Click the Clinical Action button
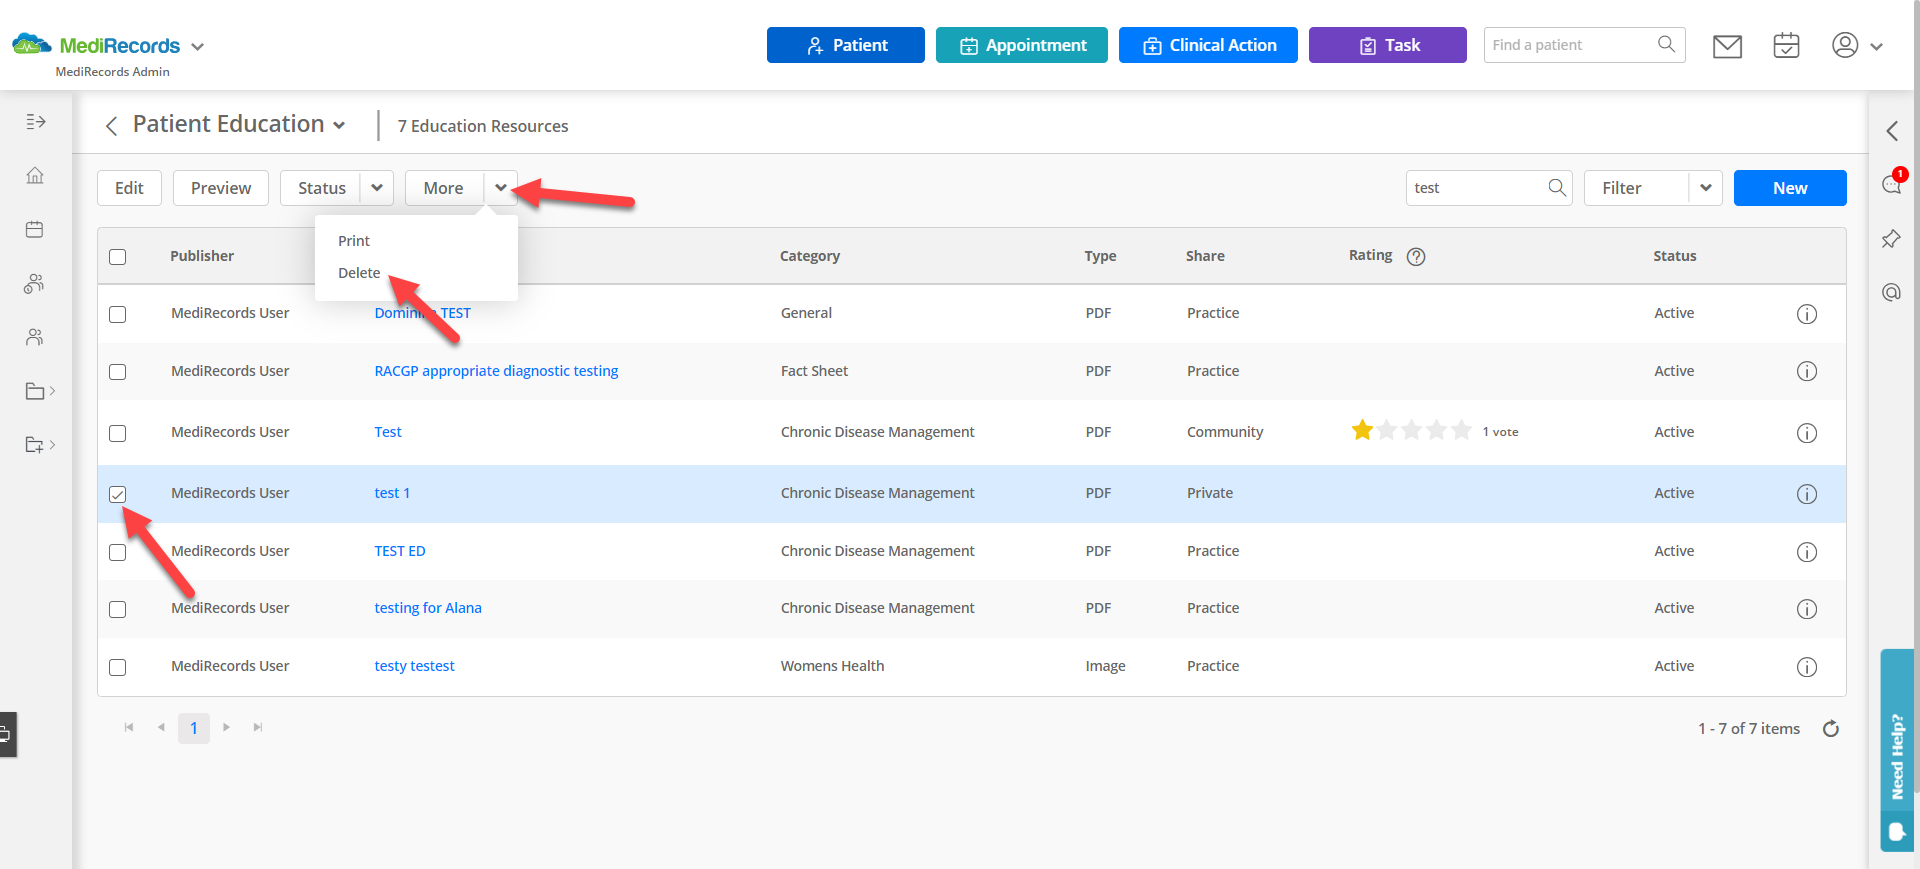This screenshot has width=1920, height=869. pos(1208,45)
